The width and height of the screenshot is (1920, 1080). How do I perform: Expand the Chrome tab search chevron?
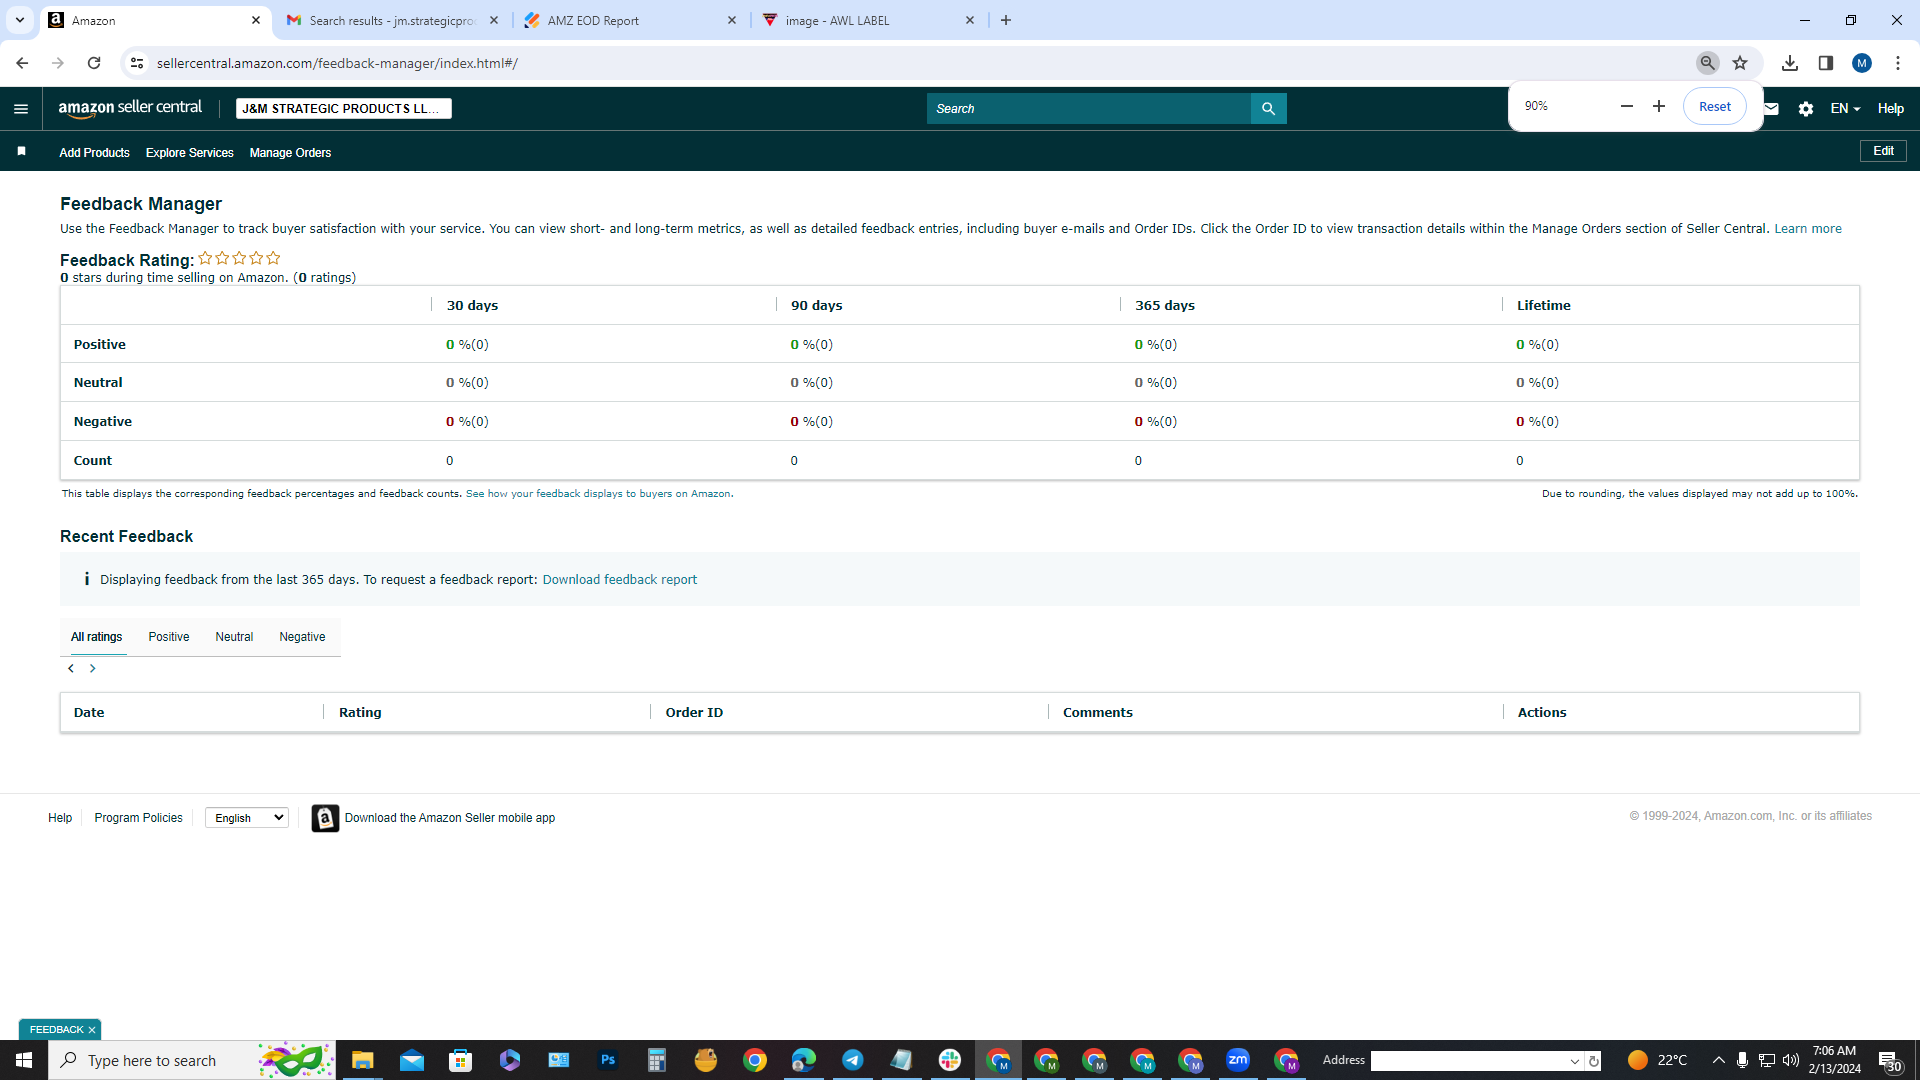click(20, 20)
